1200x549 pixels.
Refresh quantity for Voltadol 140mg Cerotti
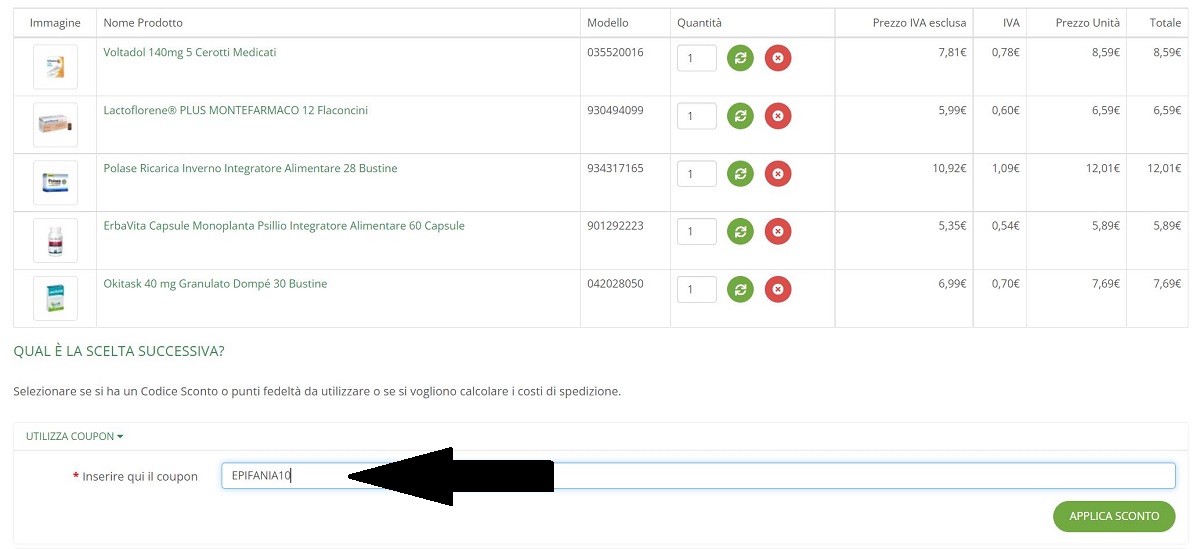point(740,58)
